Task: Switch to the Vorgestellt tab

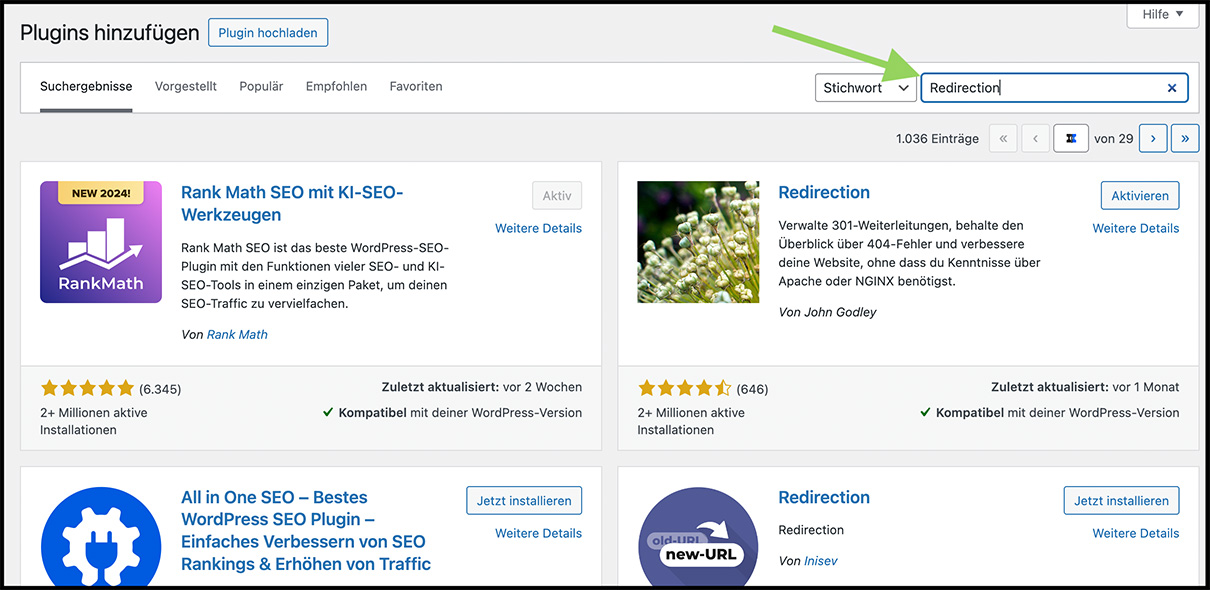Action: (186, 87)
